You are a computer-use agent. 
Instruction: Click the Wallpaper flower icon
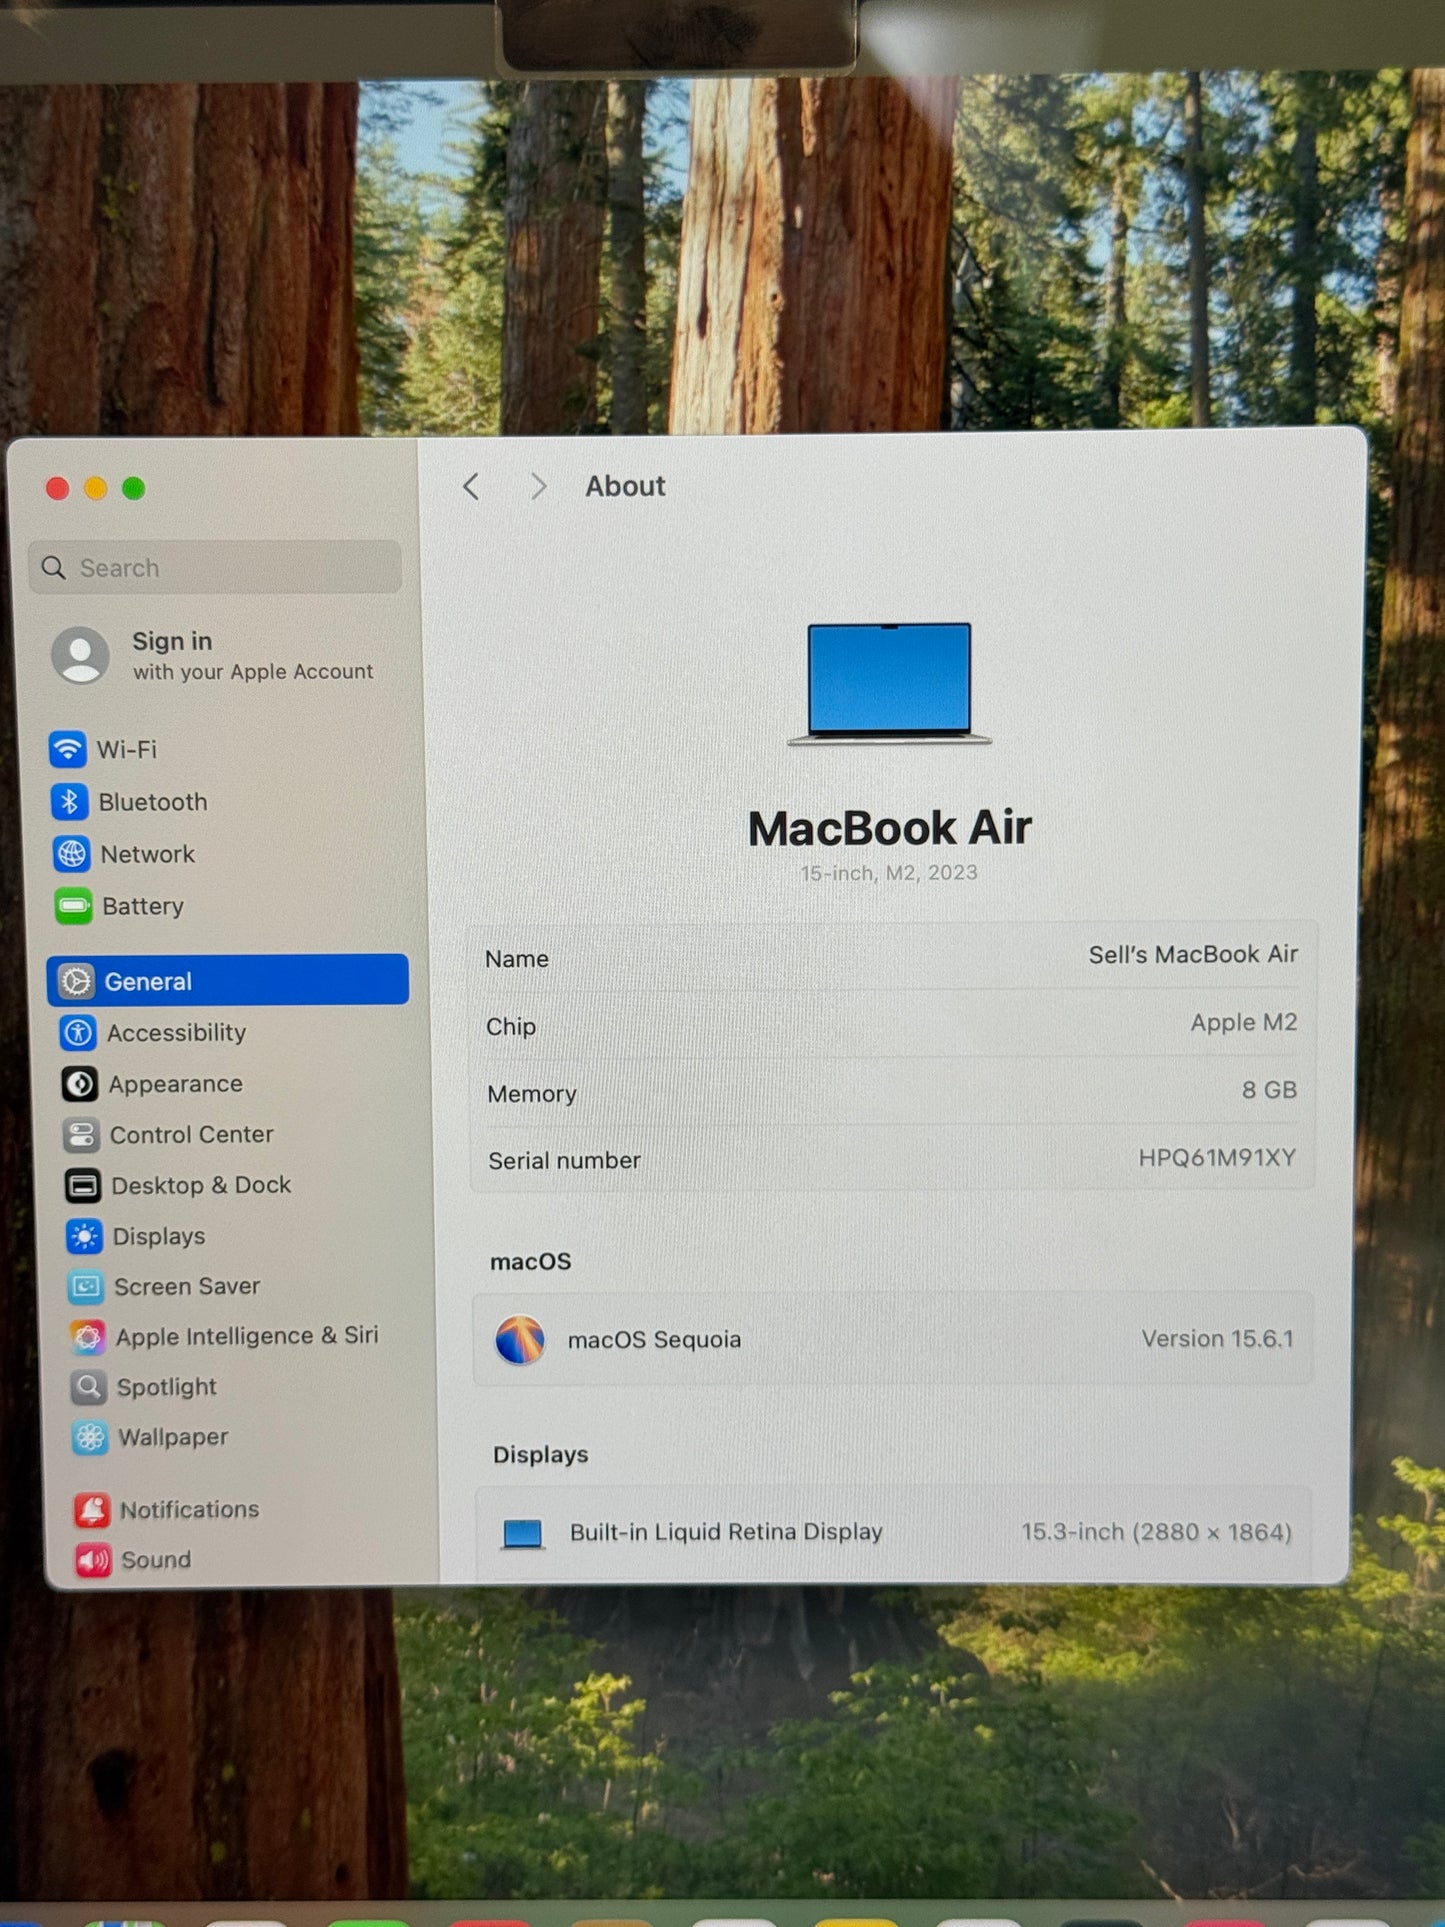[x=90, y=1437]
